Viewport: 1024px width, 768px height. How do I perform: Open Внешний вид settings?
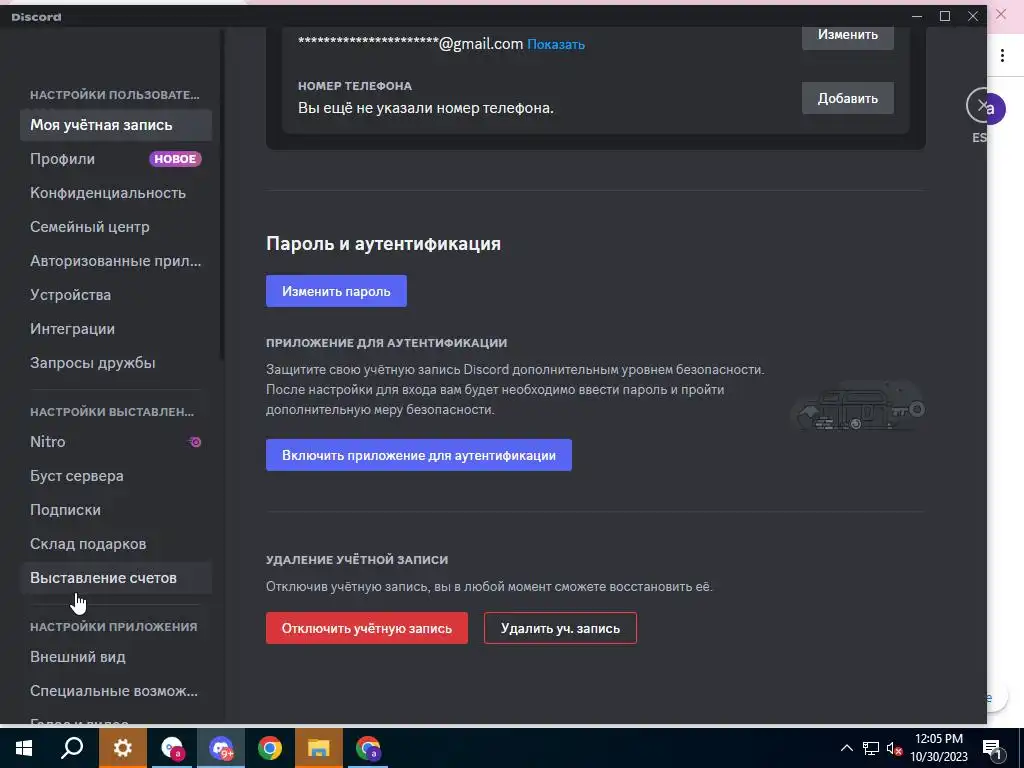(116, 657)
